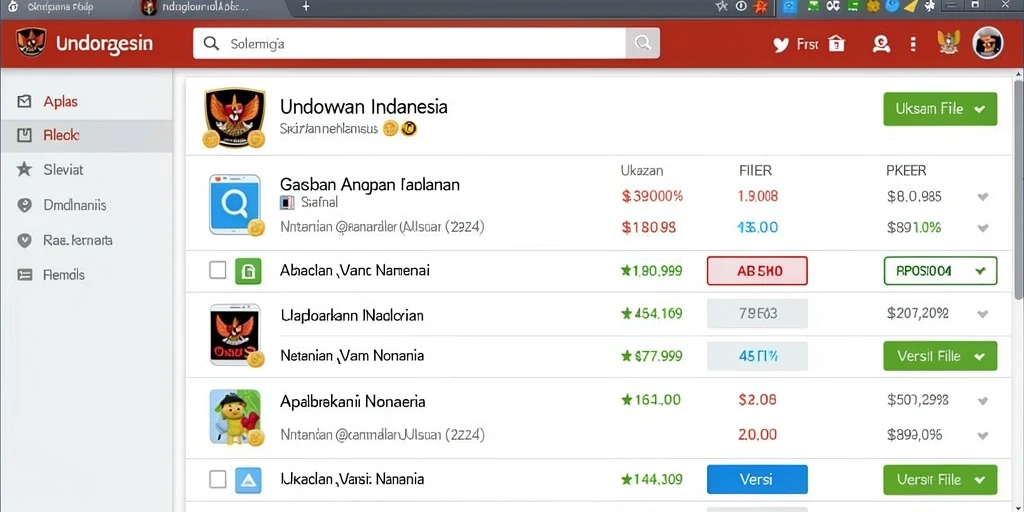The image size is (1024, 512).
Task: Open the Uksam File dropdown button
Action: coord(940,109)
